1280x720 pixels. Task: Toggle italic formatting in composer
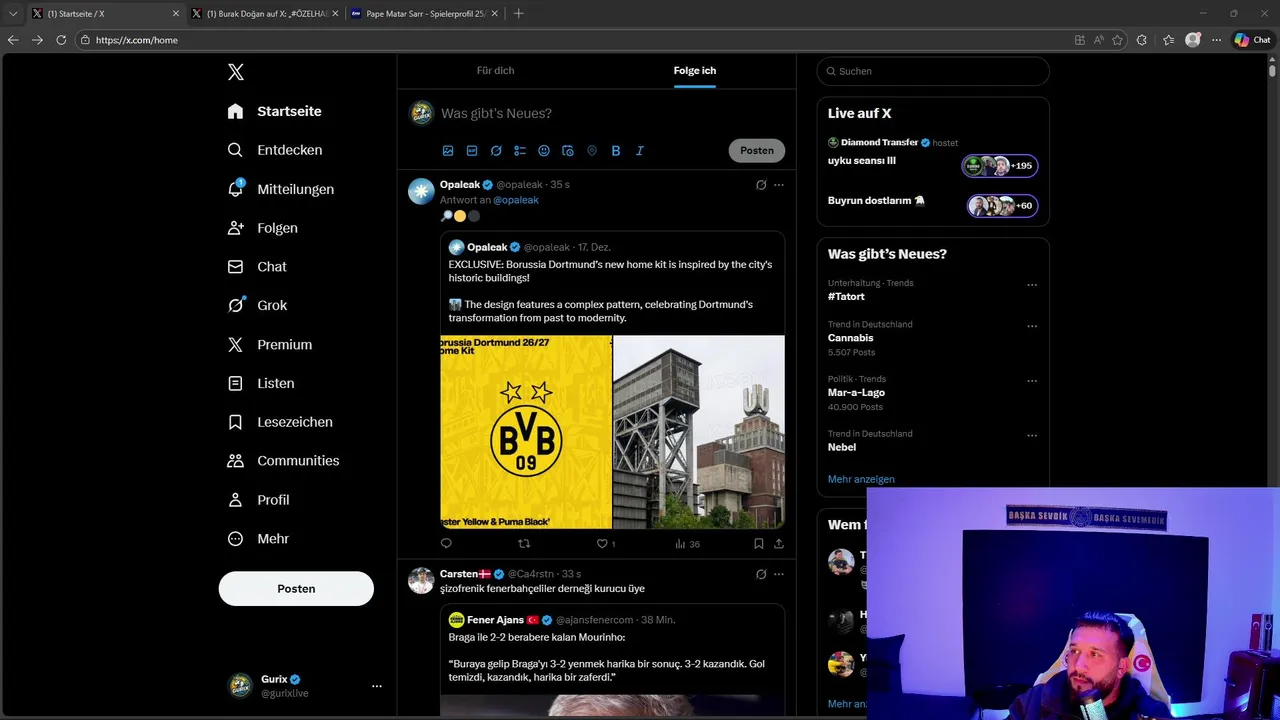[640, 151]
